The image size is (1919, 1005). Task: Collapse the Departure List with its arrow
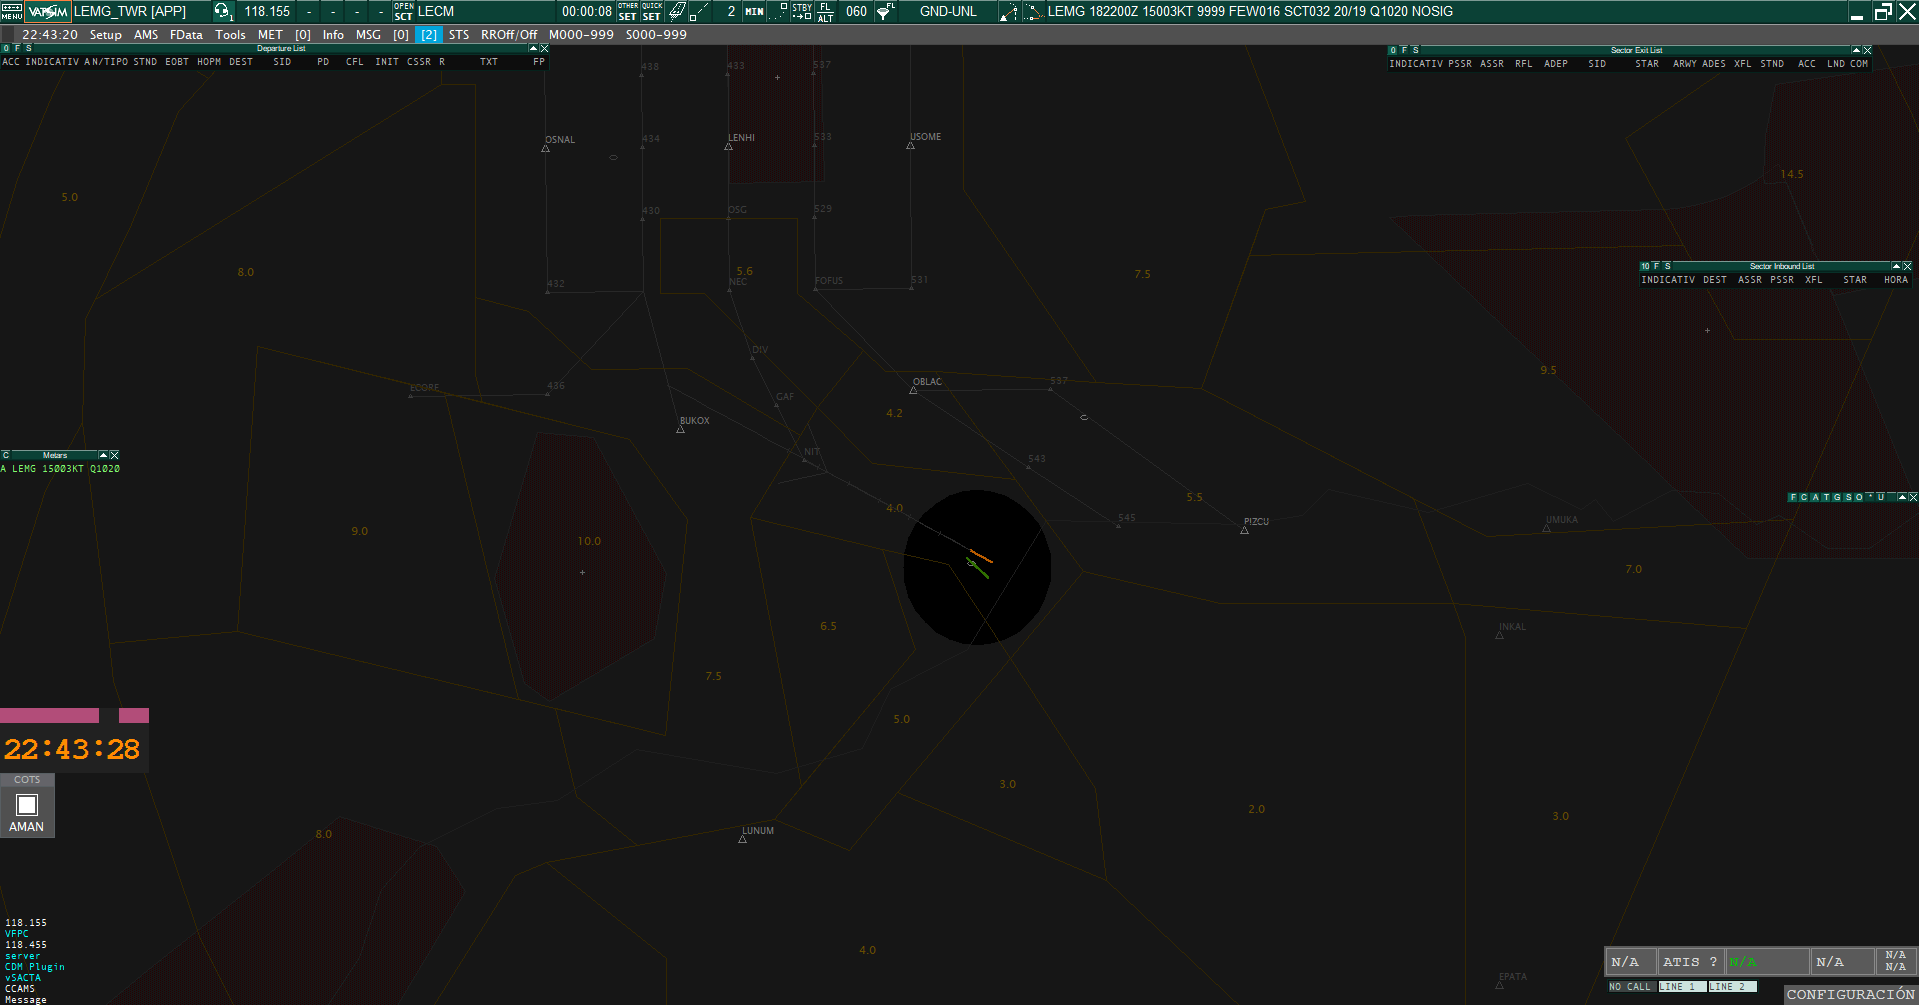[x=533, y=48]
